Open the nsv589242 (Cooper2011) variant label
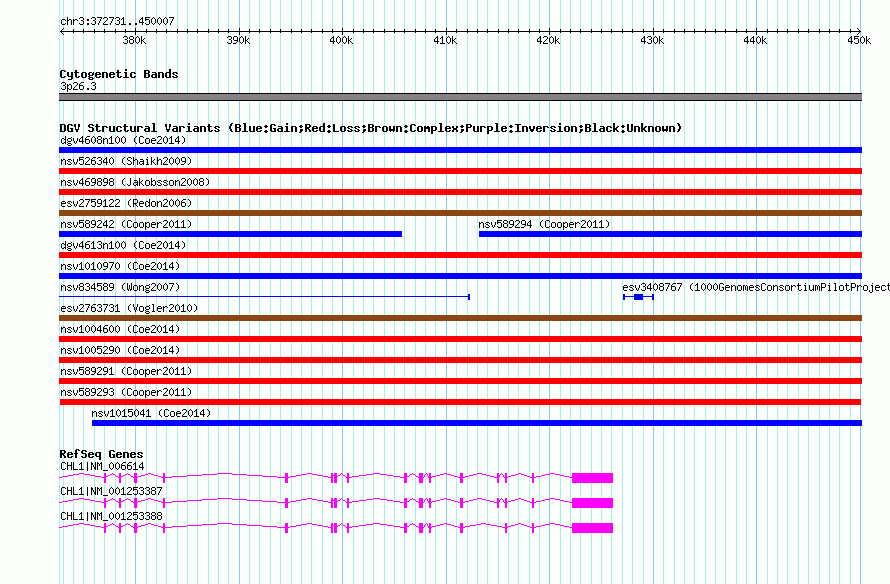This screenshot has width=890, height=584. point(126,224)
